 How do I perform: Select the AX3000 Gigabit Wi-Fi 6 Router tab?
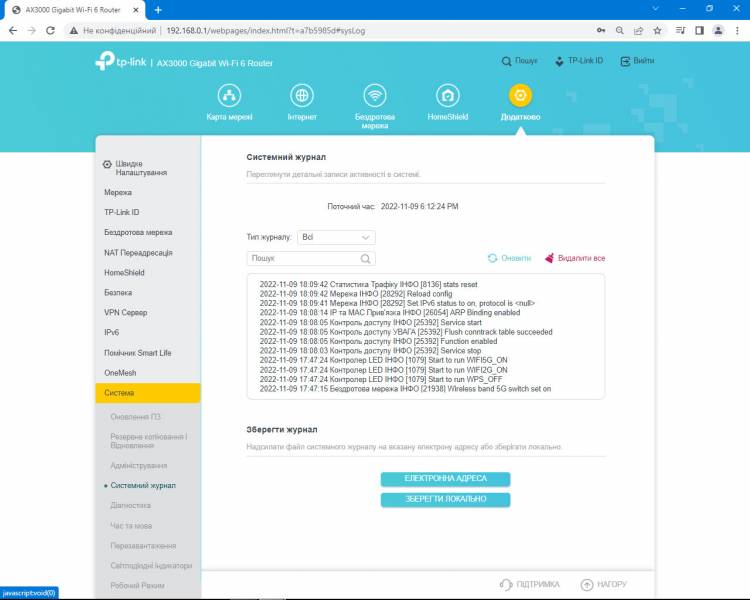pos(73,10)
